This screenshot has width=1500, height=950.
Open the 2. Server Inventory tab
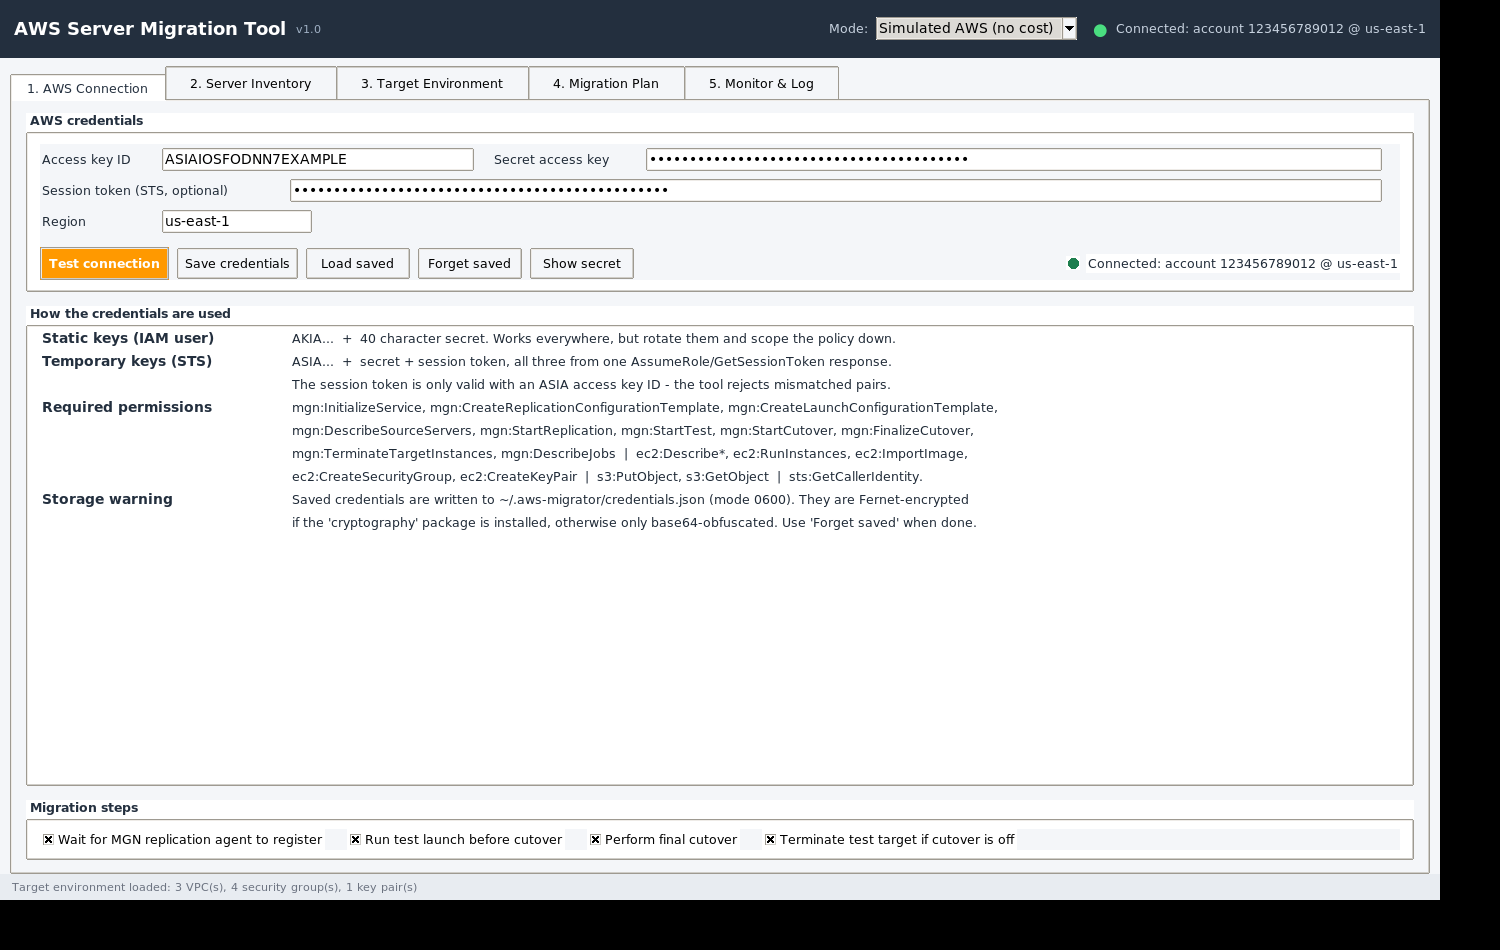pos(251,83)
